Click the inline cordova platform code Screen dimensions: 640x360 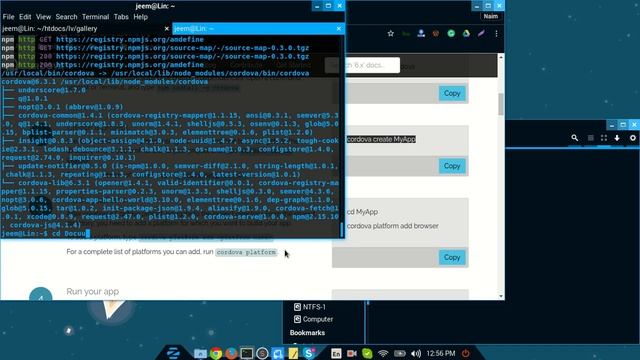click(x=246, y=252)
